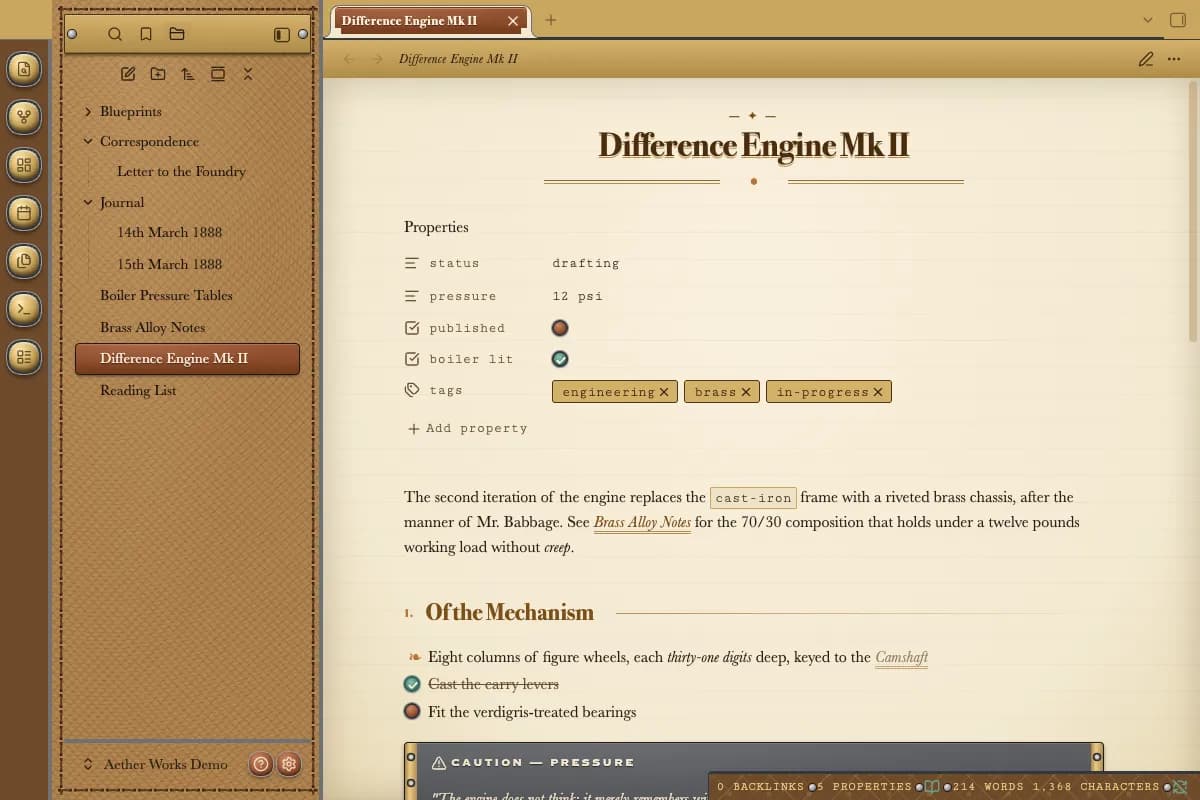Open the status property type icon
Screen dimensions: 1200x800
pos(412,263)
